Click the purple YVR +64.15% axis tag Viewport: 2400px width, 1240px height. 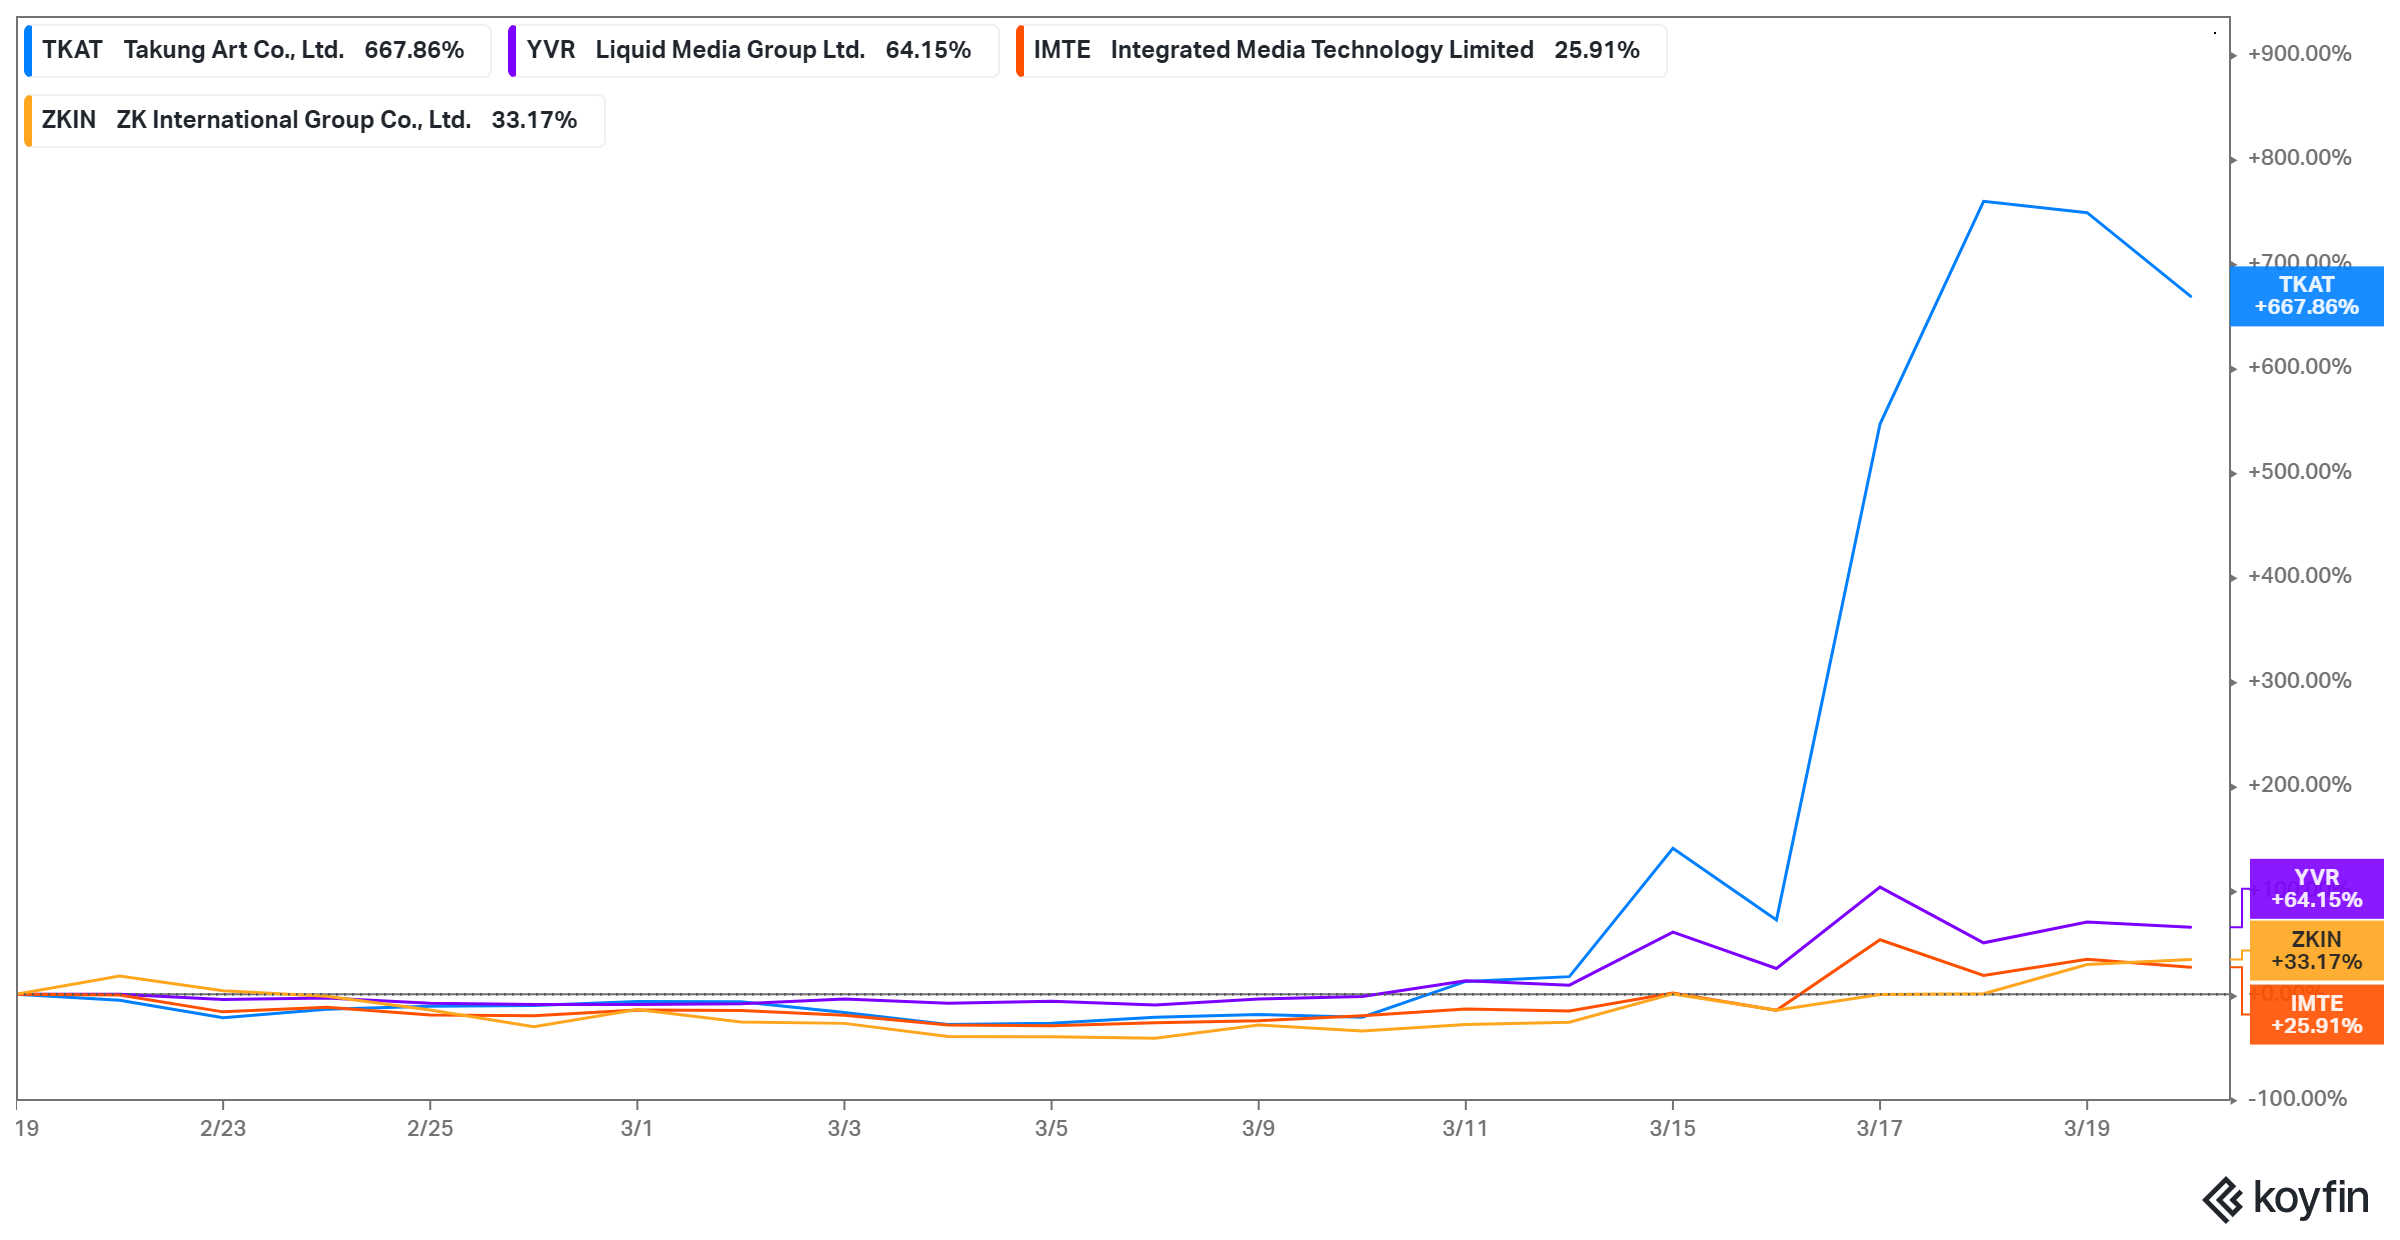2316,889
